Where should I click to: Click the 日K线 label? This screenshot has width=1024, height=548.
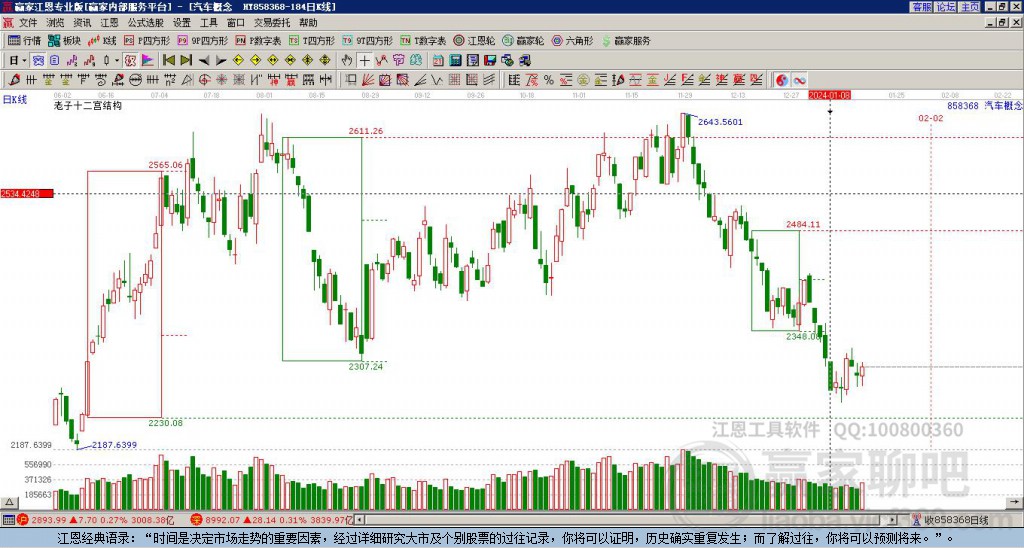click(14, 100)
